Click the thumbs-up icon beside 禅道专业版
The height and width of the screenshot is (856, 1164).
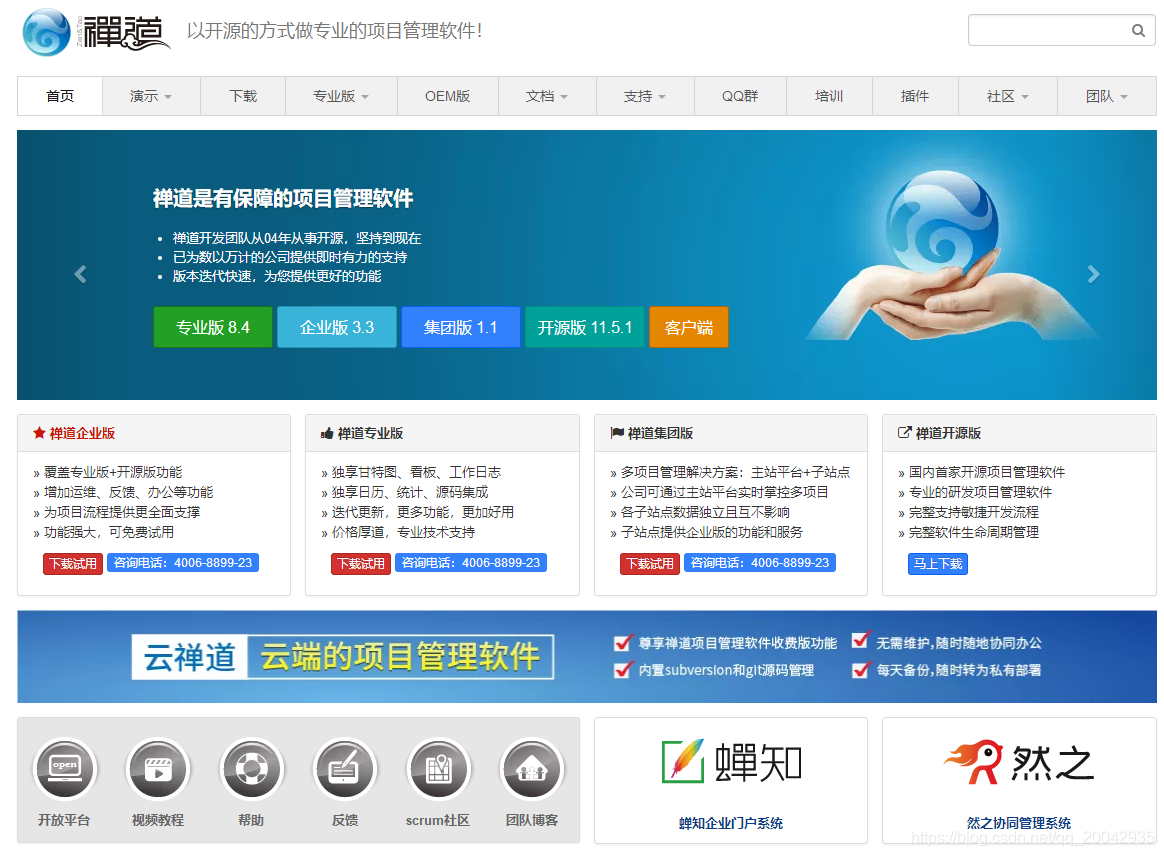tap(327, 433)
